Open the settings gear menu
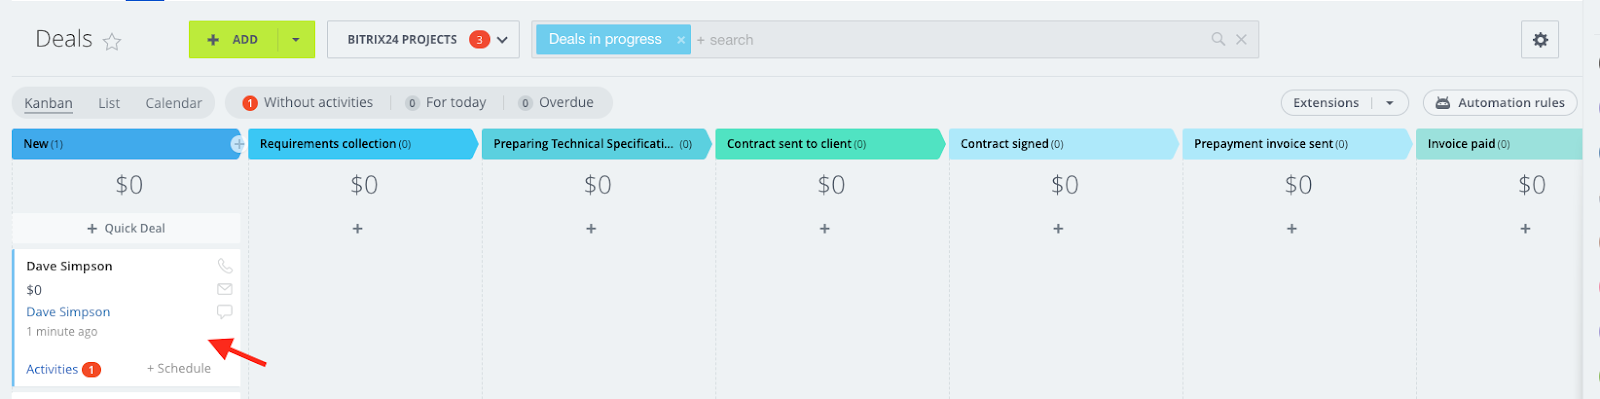The height and width of the screenshot is (399, 1600). coord(1540,40)
